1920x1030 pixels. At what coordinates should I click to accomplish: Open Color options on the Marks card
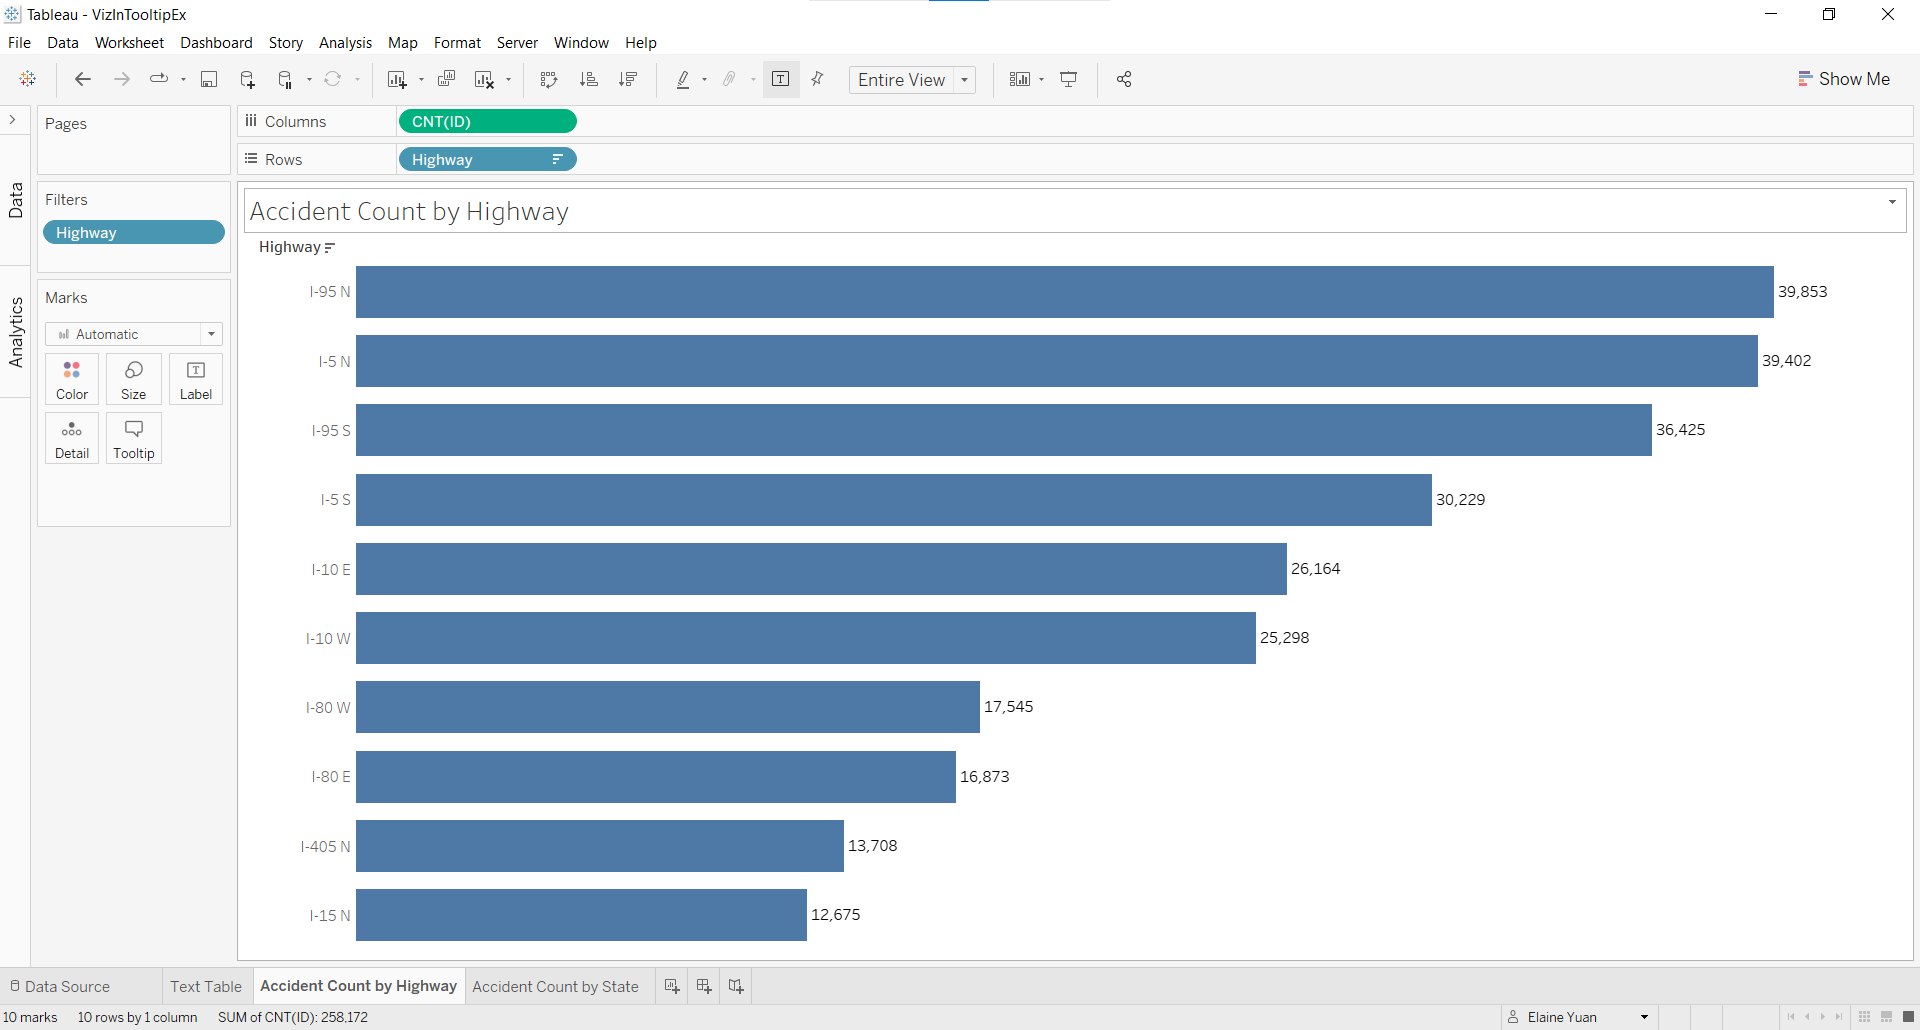pyautogui.click(x=72, y=380)
